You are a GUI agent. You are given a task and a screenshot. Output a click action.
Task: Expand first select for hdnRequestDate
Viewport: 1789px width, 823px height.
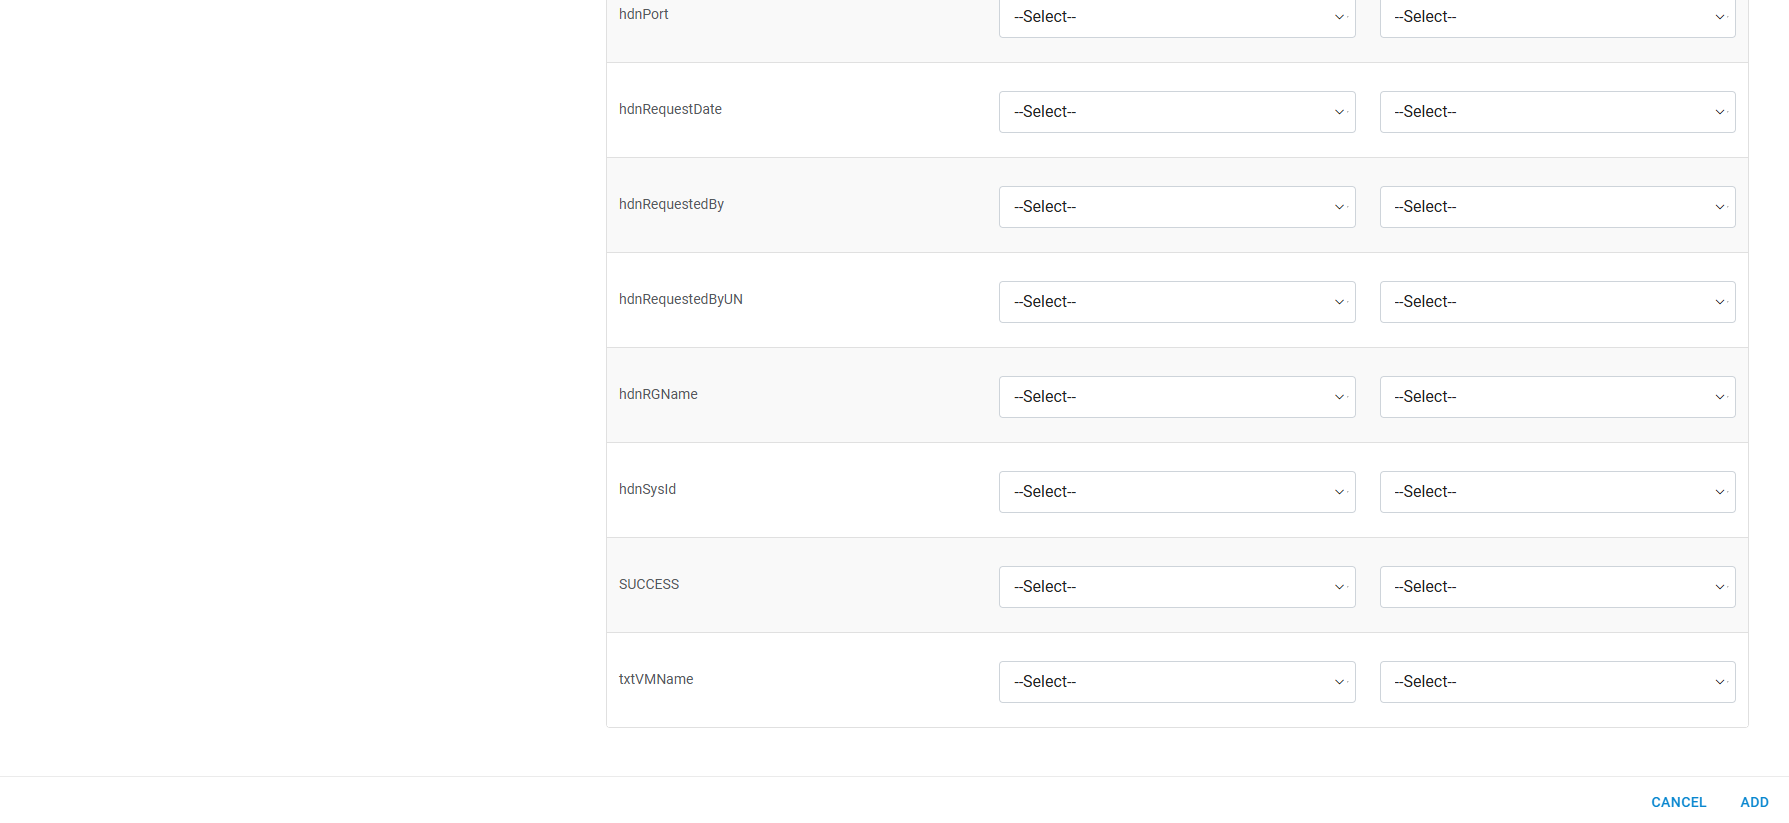[1176, 112]
